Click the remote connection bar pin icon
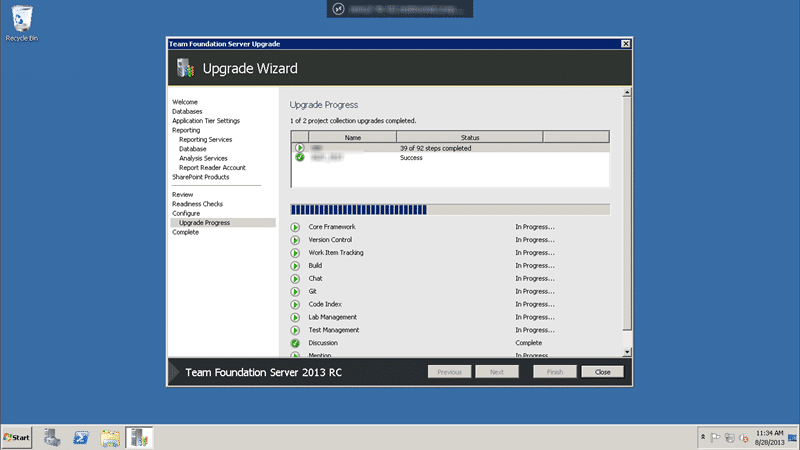 338,9
